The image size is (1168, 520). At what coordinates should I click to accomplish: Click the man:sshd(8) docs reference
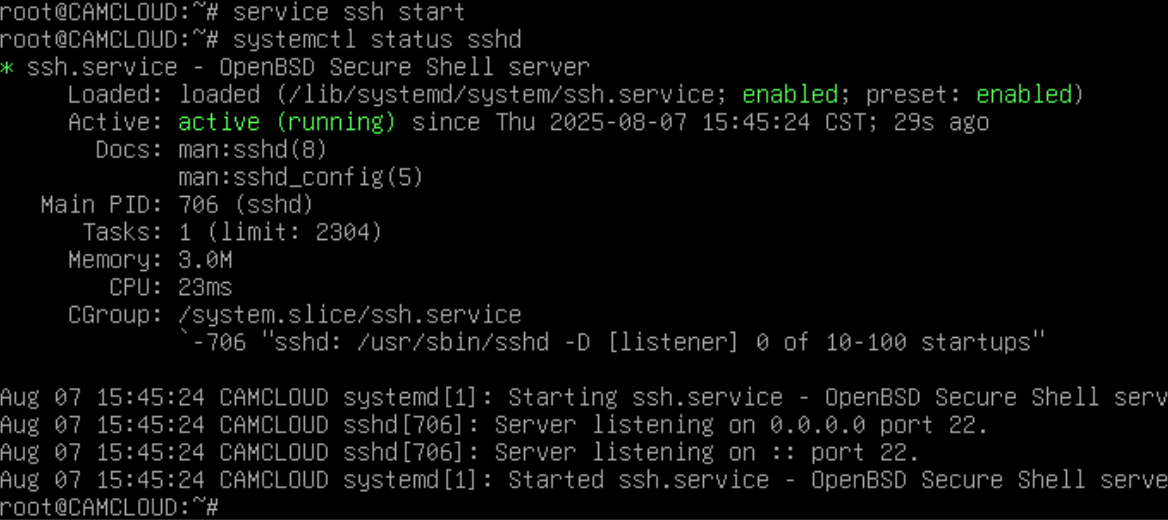click(253, 150)
